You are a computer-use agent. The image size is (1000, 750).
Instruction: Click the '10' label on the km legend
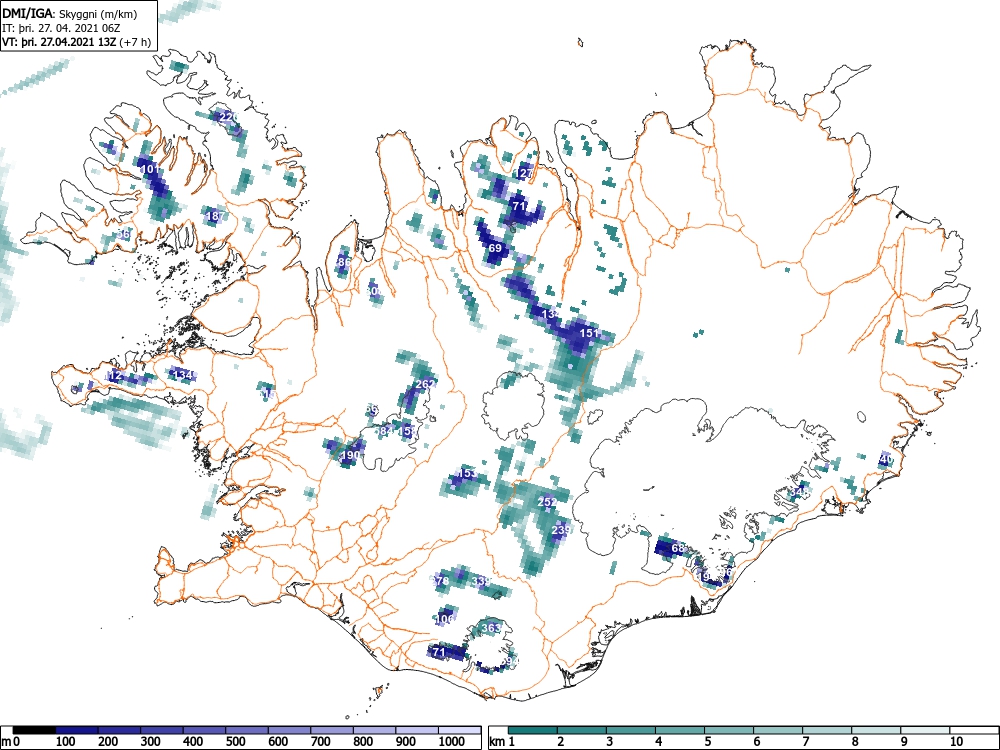[x=955, y=741]
